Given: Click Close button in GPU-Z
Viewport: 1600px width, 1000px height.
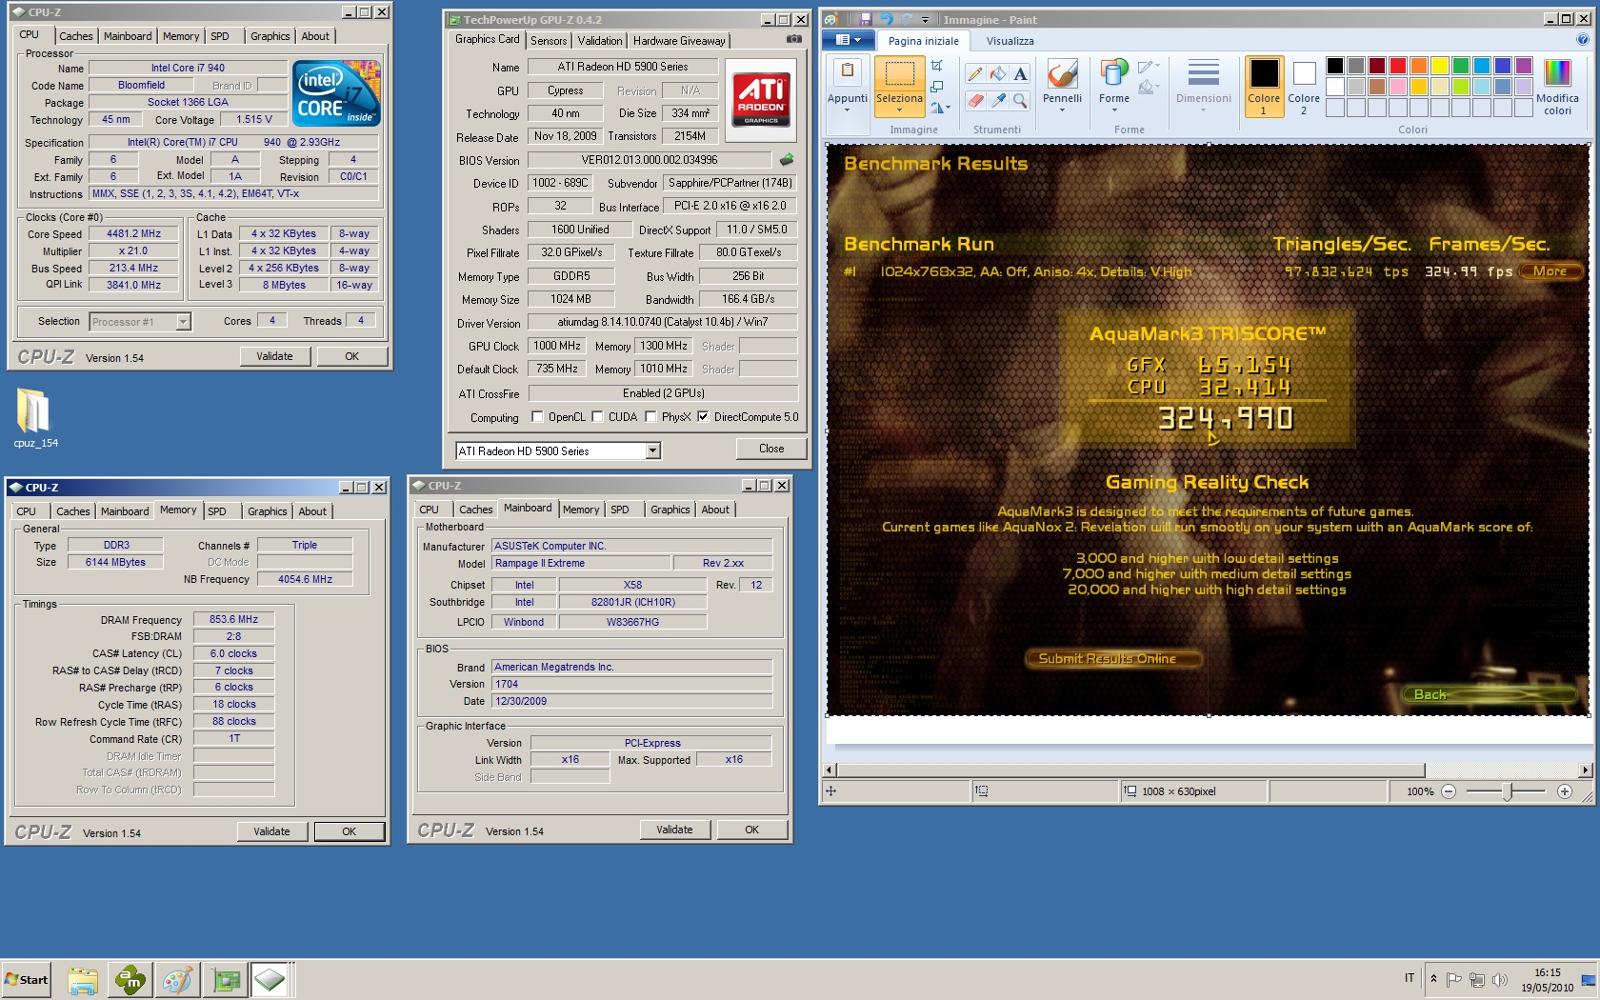Looking at the screenshot, I should coord(771,449).
